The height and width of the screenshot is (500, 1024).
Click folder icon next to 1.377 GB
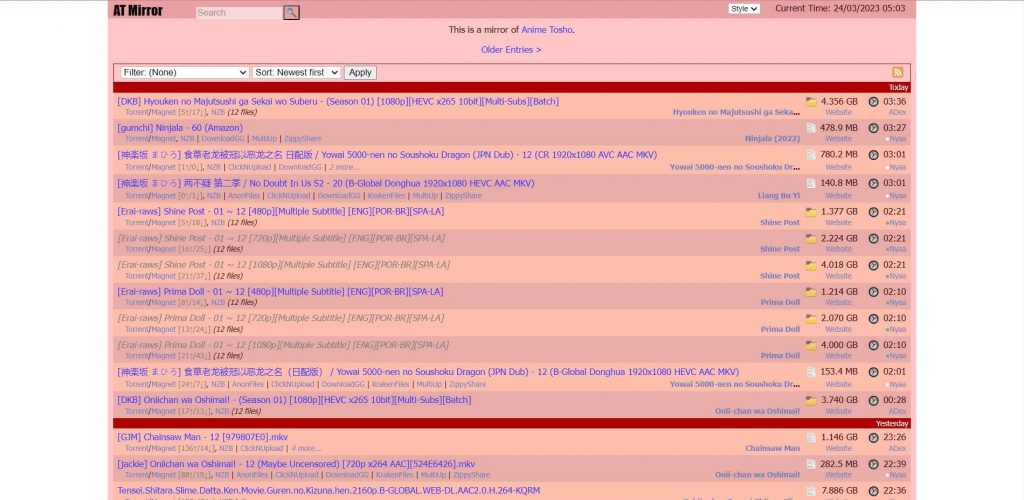point(811,212)
